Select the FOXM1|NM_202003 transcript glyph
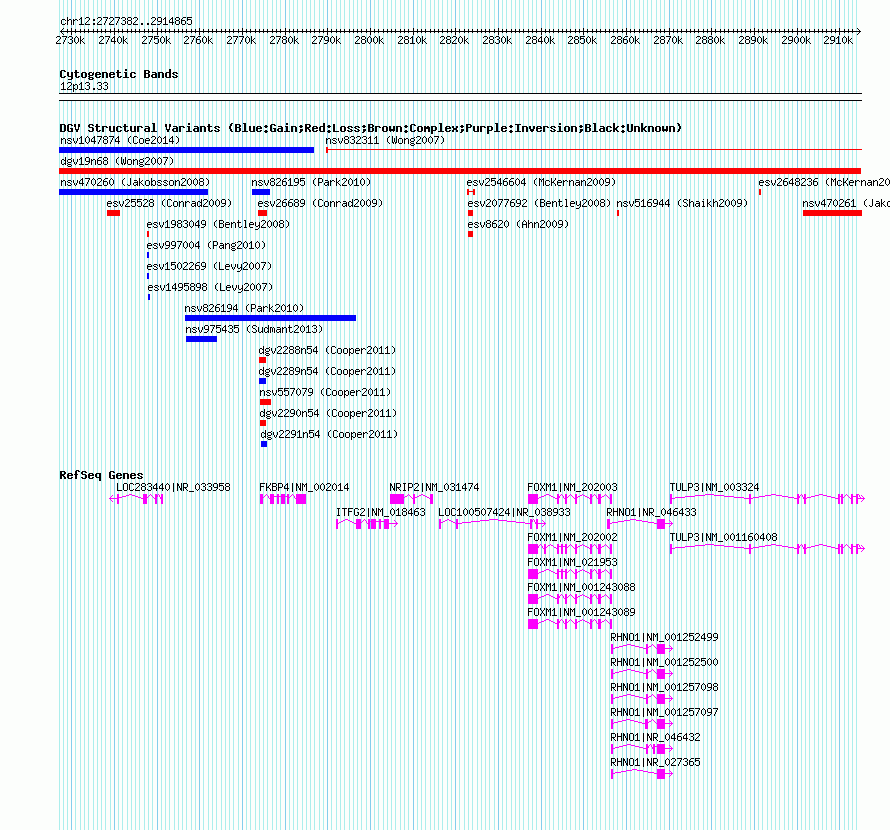 tap(570, 499)
